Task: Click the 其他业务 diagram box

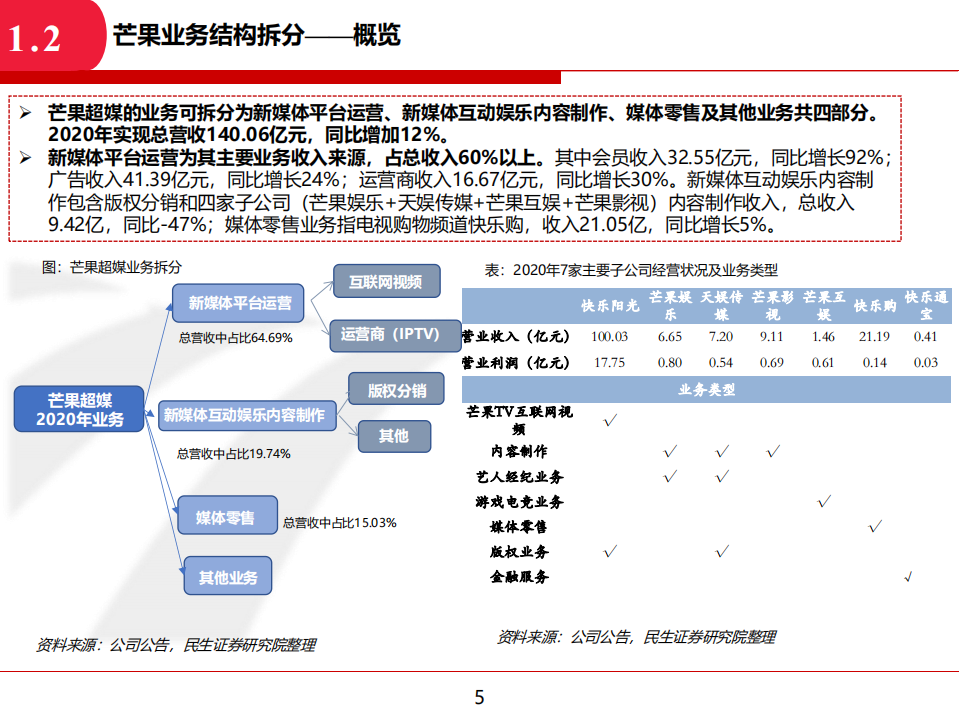Action: [x=229, y=576]
